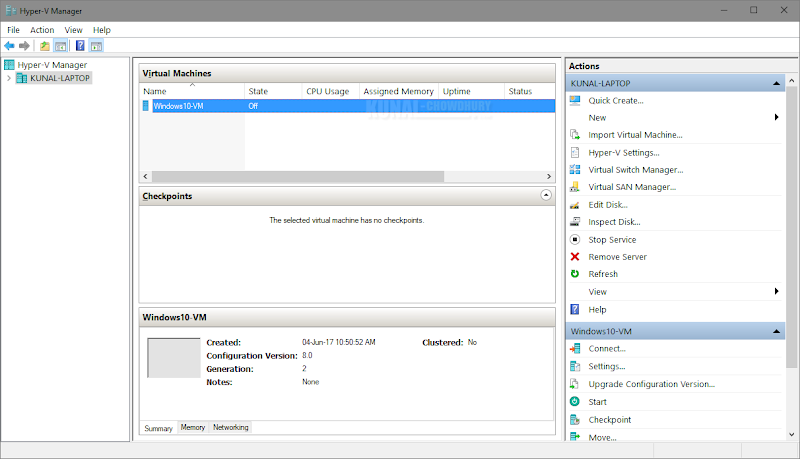Viewport: 800px width, 459px height.
Task: Click the Virtual Switch Manager icon
Action: click(x=575, y=169)
